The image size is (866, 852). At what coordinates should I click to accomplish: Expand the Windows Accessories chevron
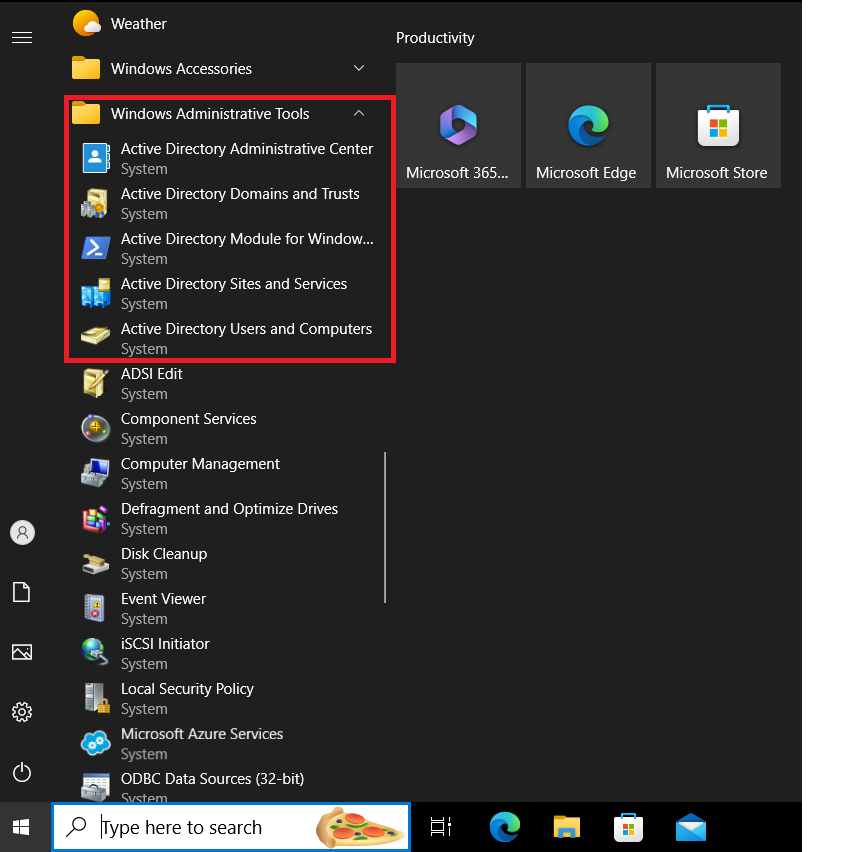coord(359,68)
